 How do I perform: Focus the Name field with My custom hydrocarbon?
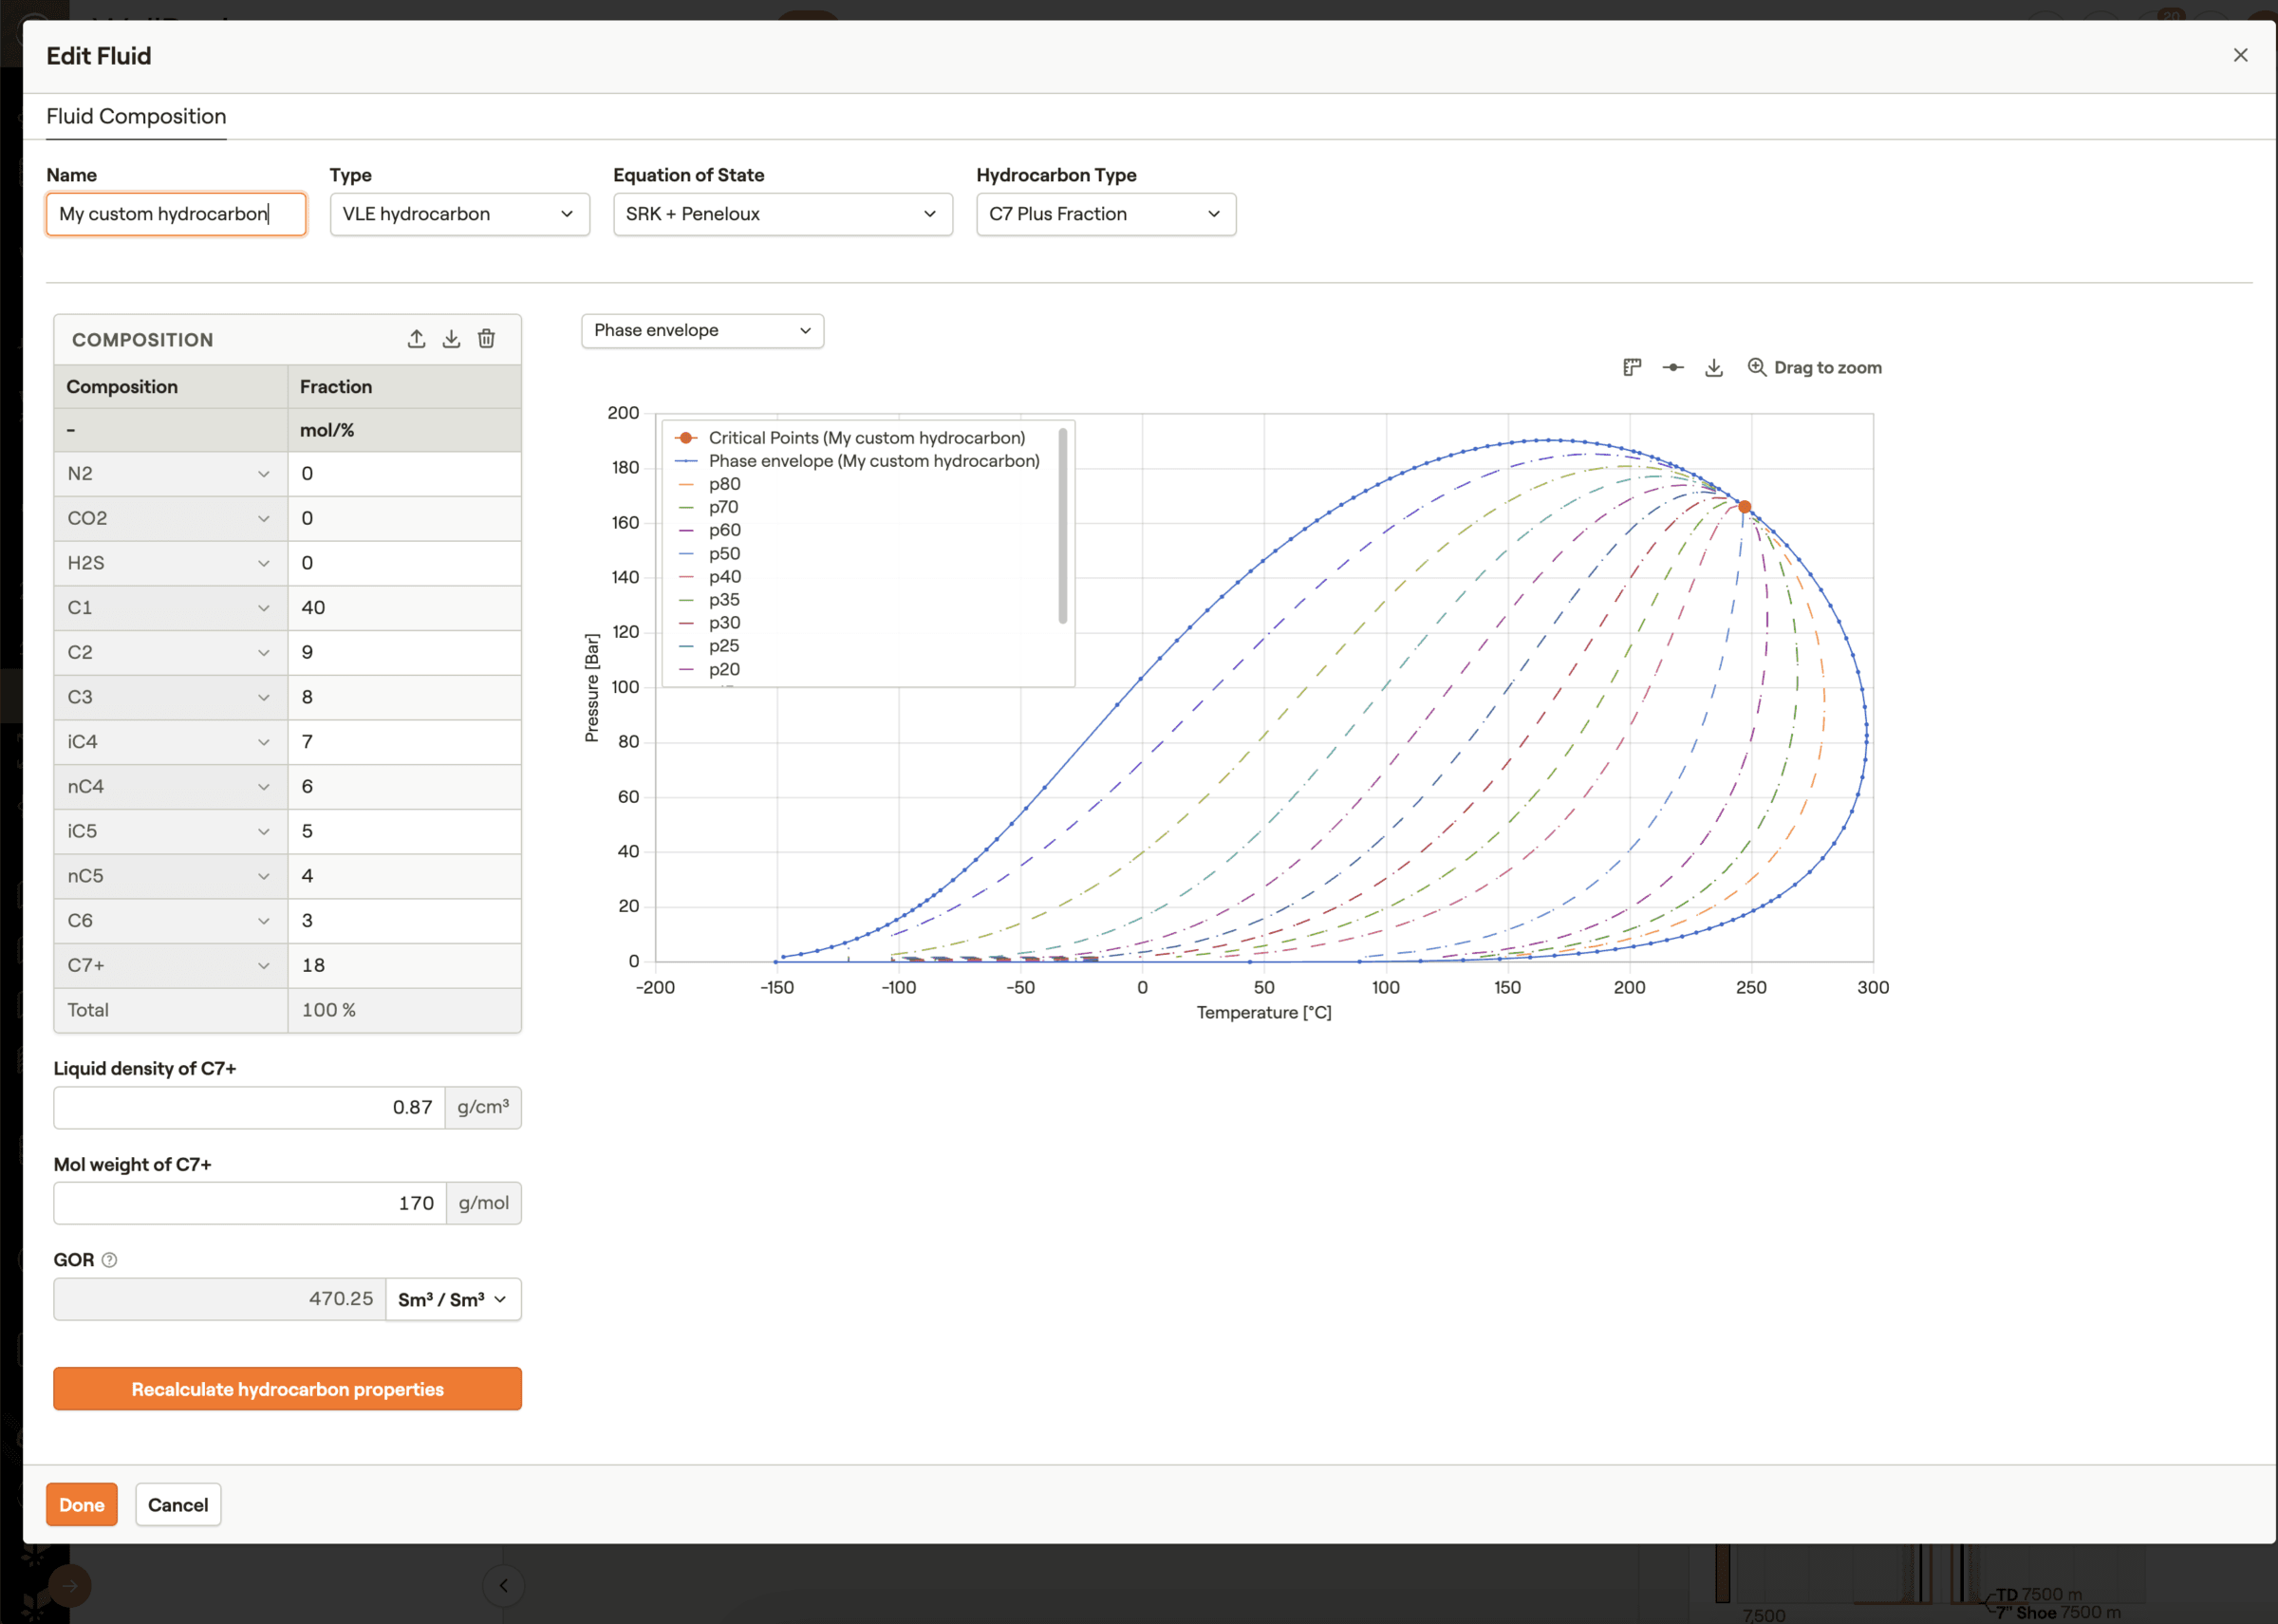click(x=176, y=214)
